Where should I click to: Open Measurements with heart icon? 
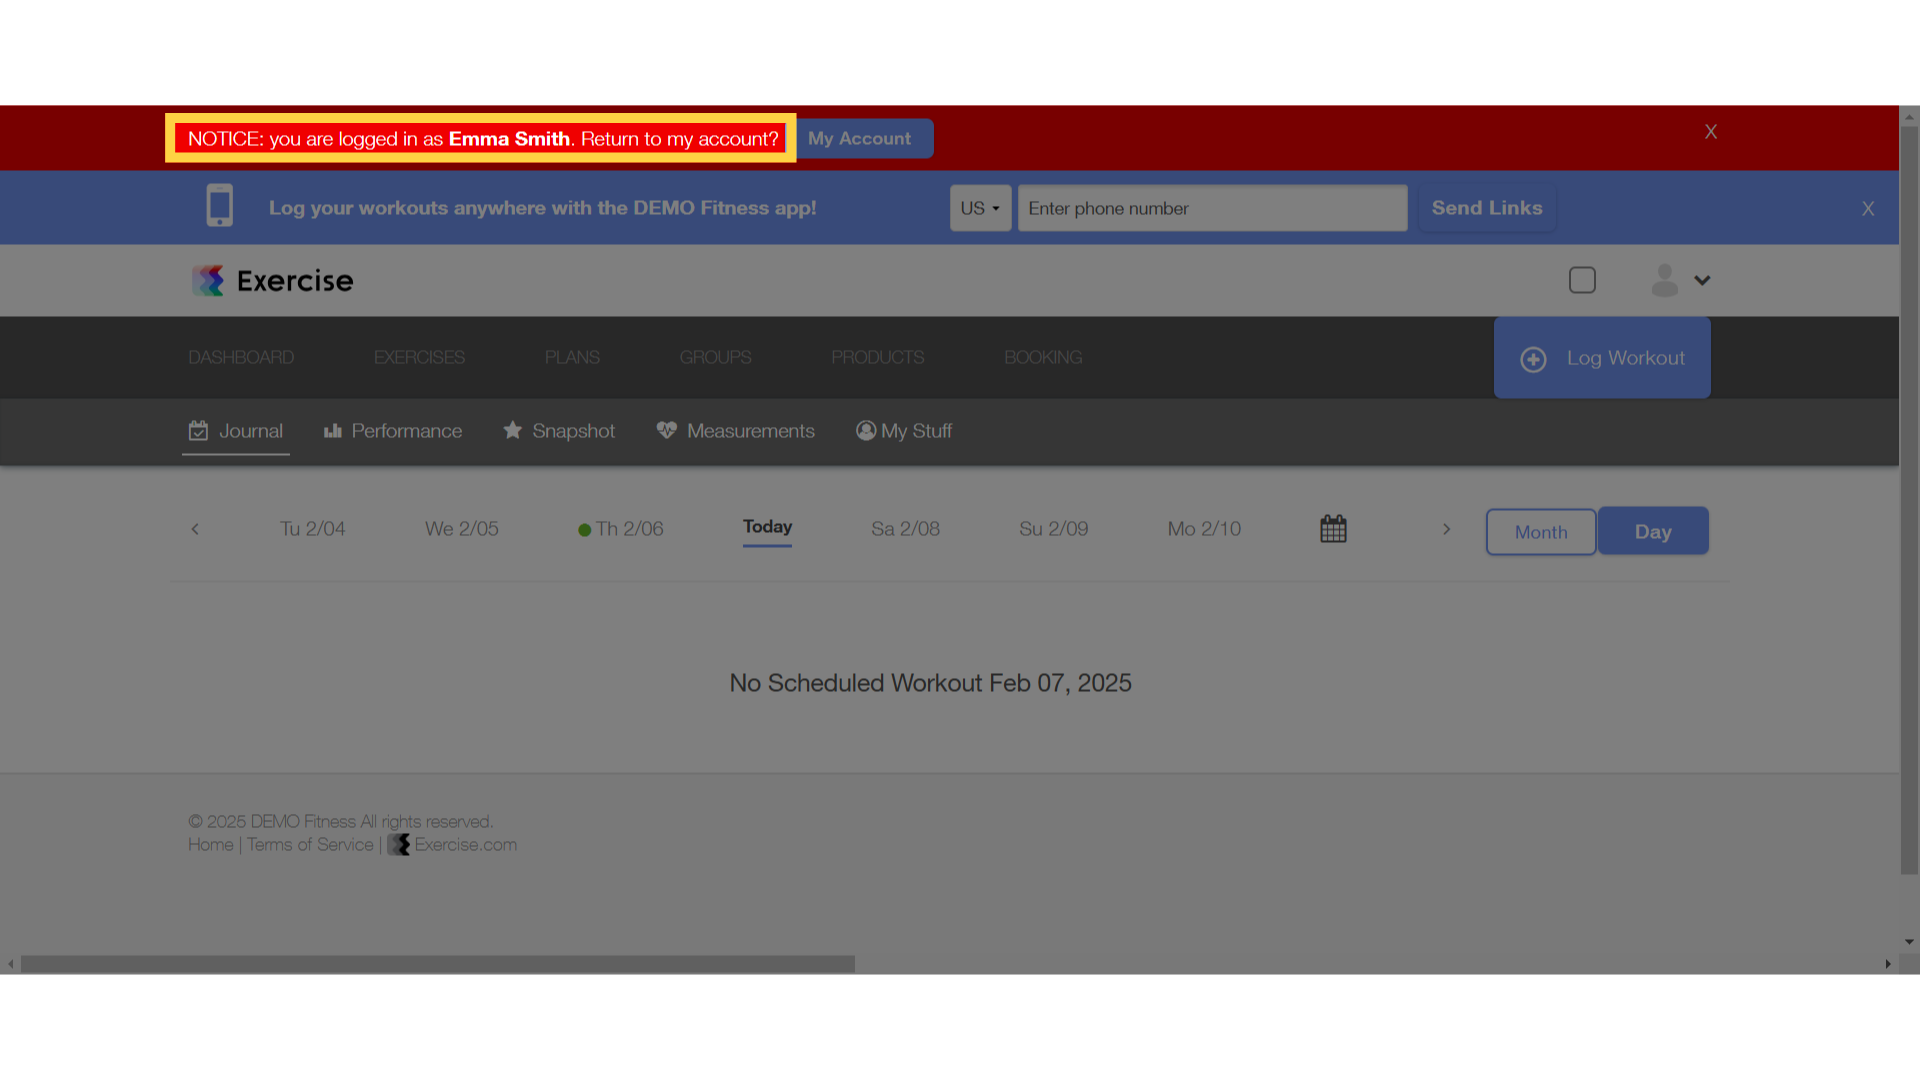tap(735, 431)
